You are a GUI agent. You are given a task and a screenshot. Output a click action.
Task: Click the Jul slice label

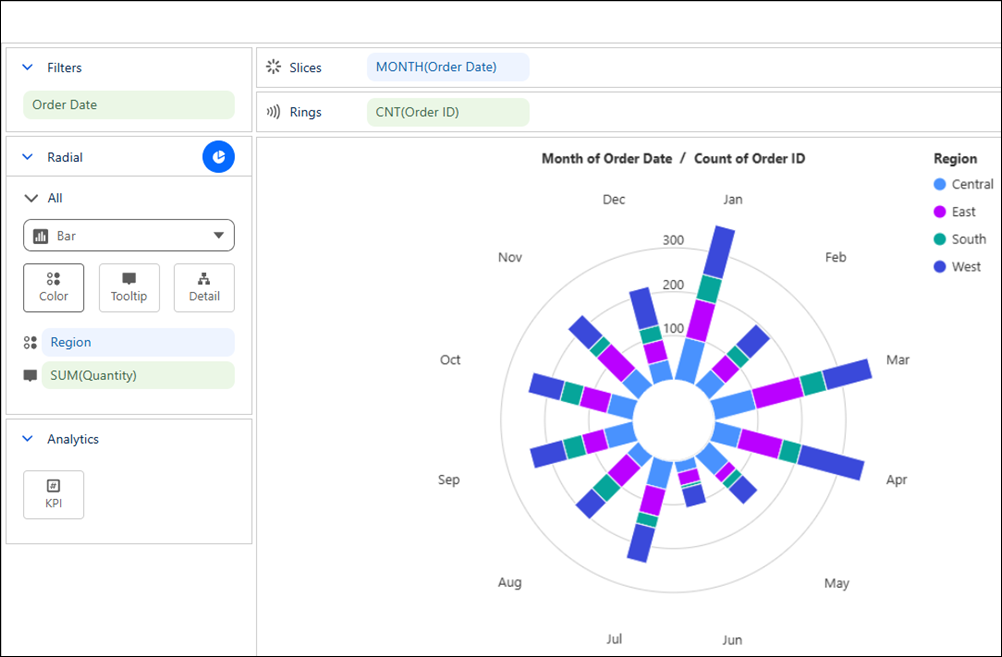point(614,639)
